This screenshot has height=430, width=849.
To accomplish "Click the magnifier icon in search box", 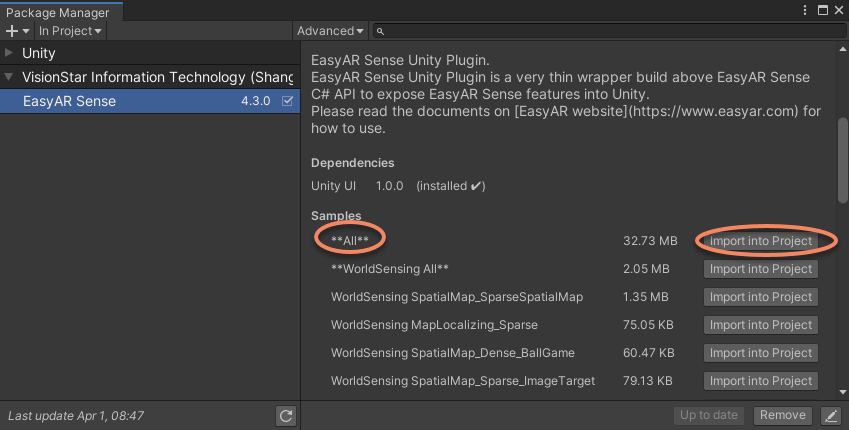I will pos(380,31).
